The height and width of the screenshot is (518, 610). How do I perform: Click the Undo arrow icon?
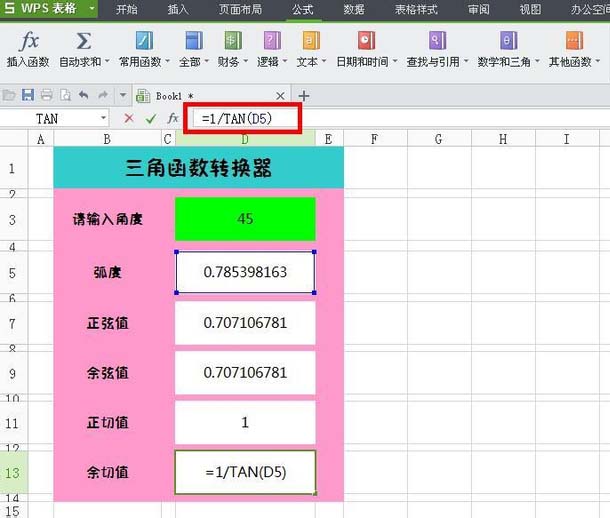pos(84,94)
